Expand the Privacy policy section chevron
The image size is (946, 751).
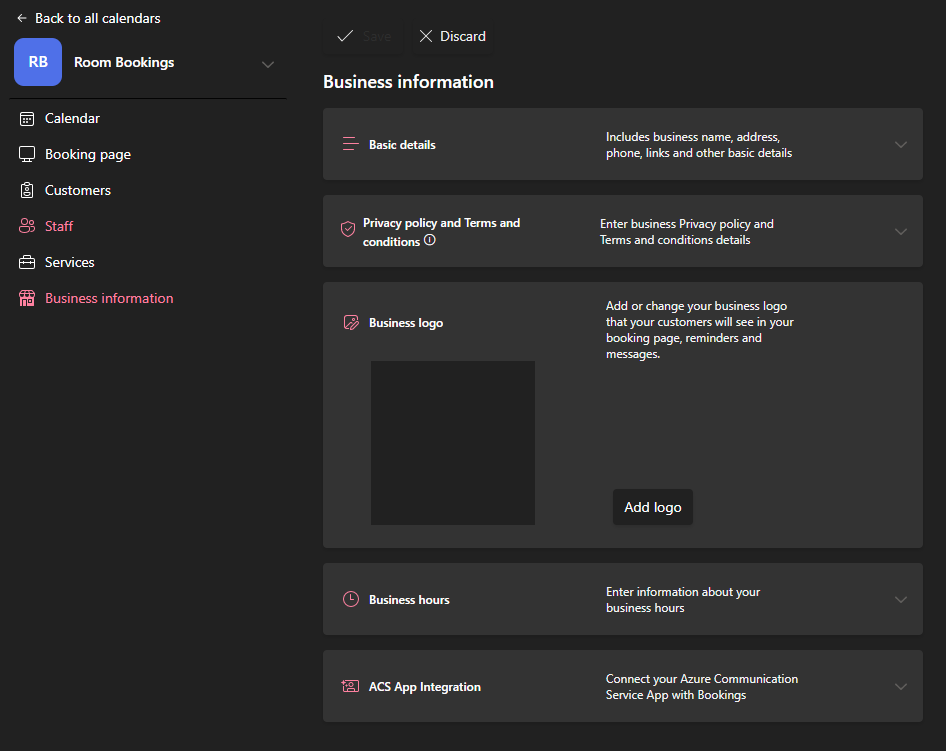coord(901,231)
